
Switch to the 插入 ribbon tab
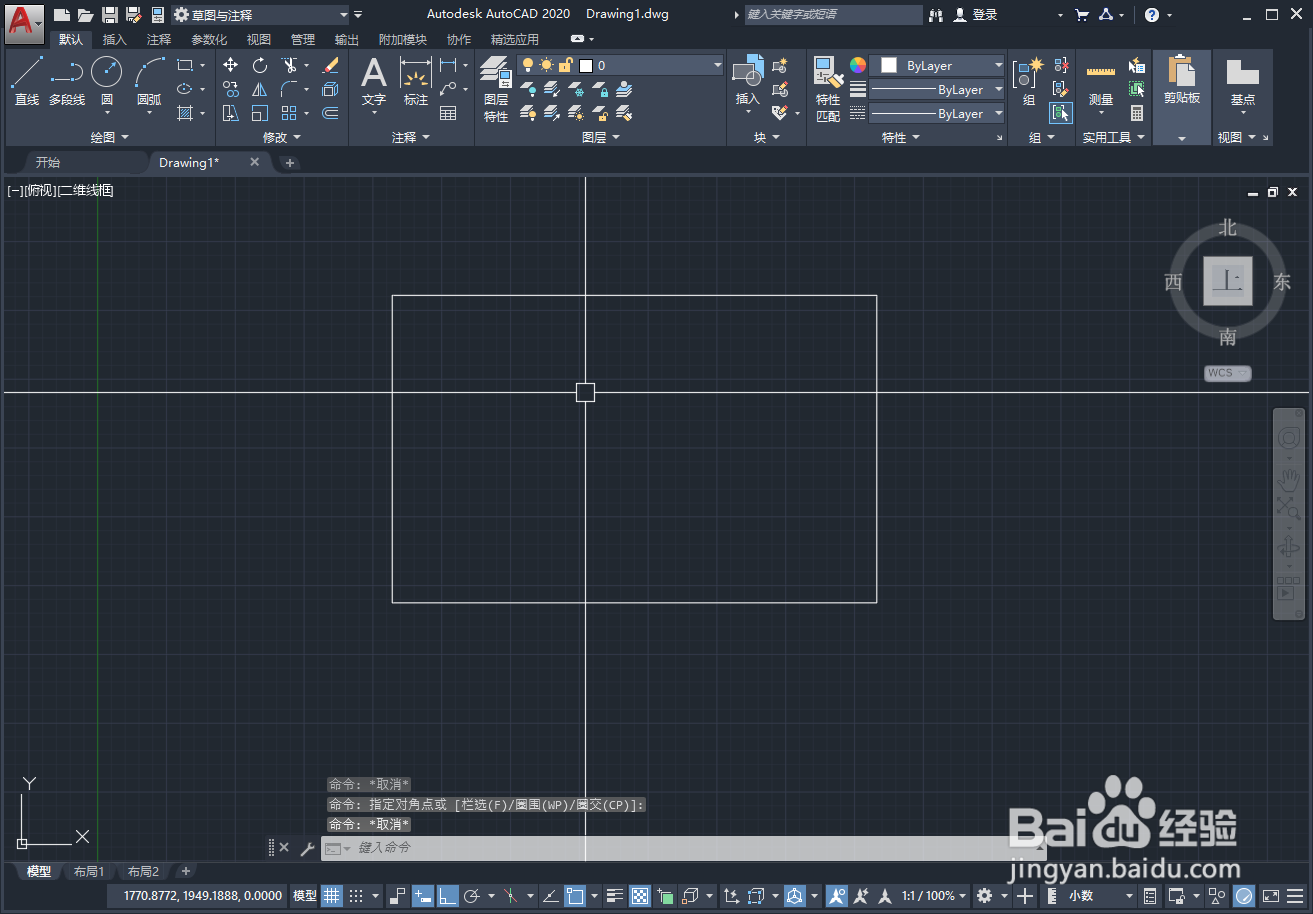(115, 40)
